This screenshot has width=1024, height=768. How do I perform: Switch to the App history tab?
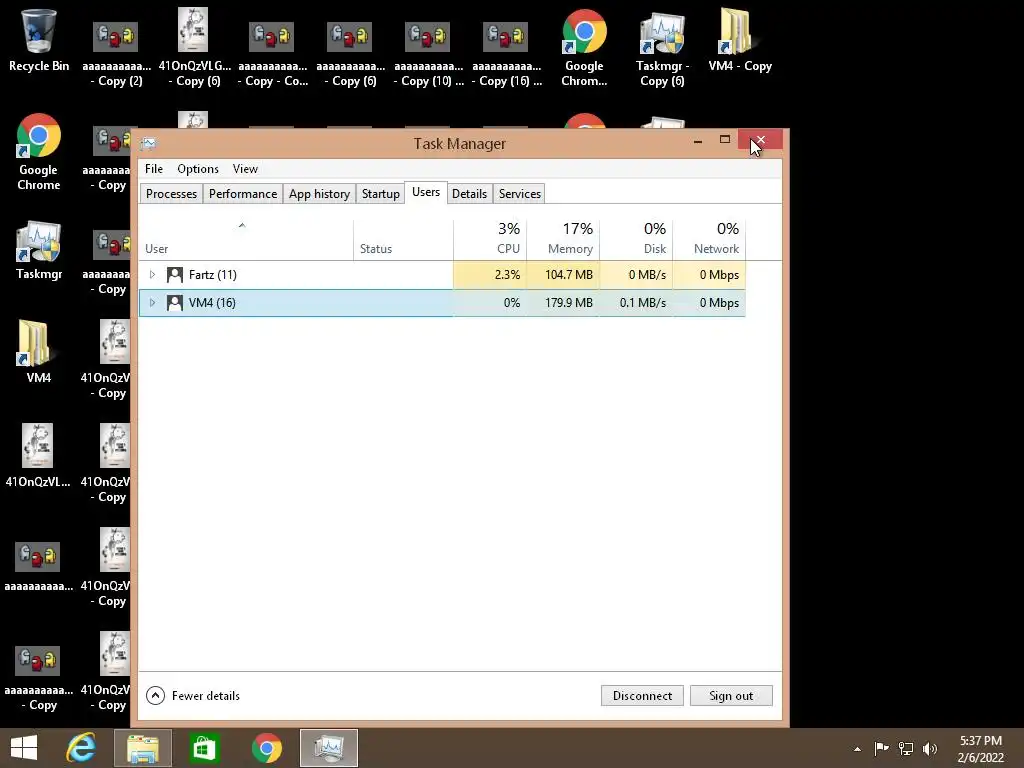319,194
